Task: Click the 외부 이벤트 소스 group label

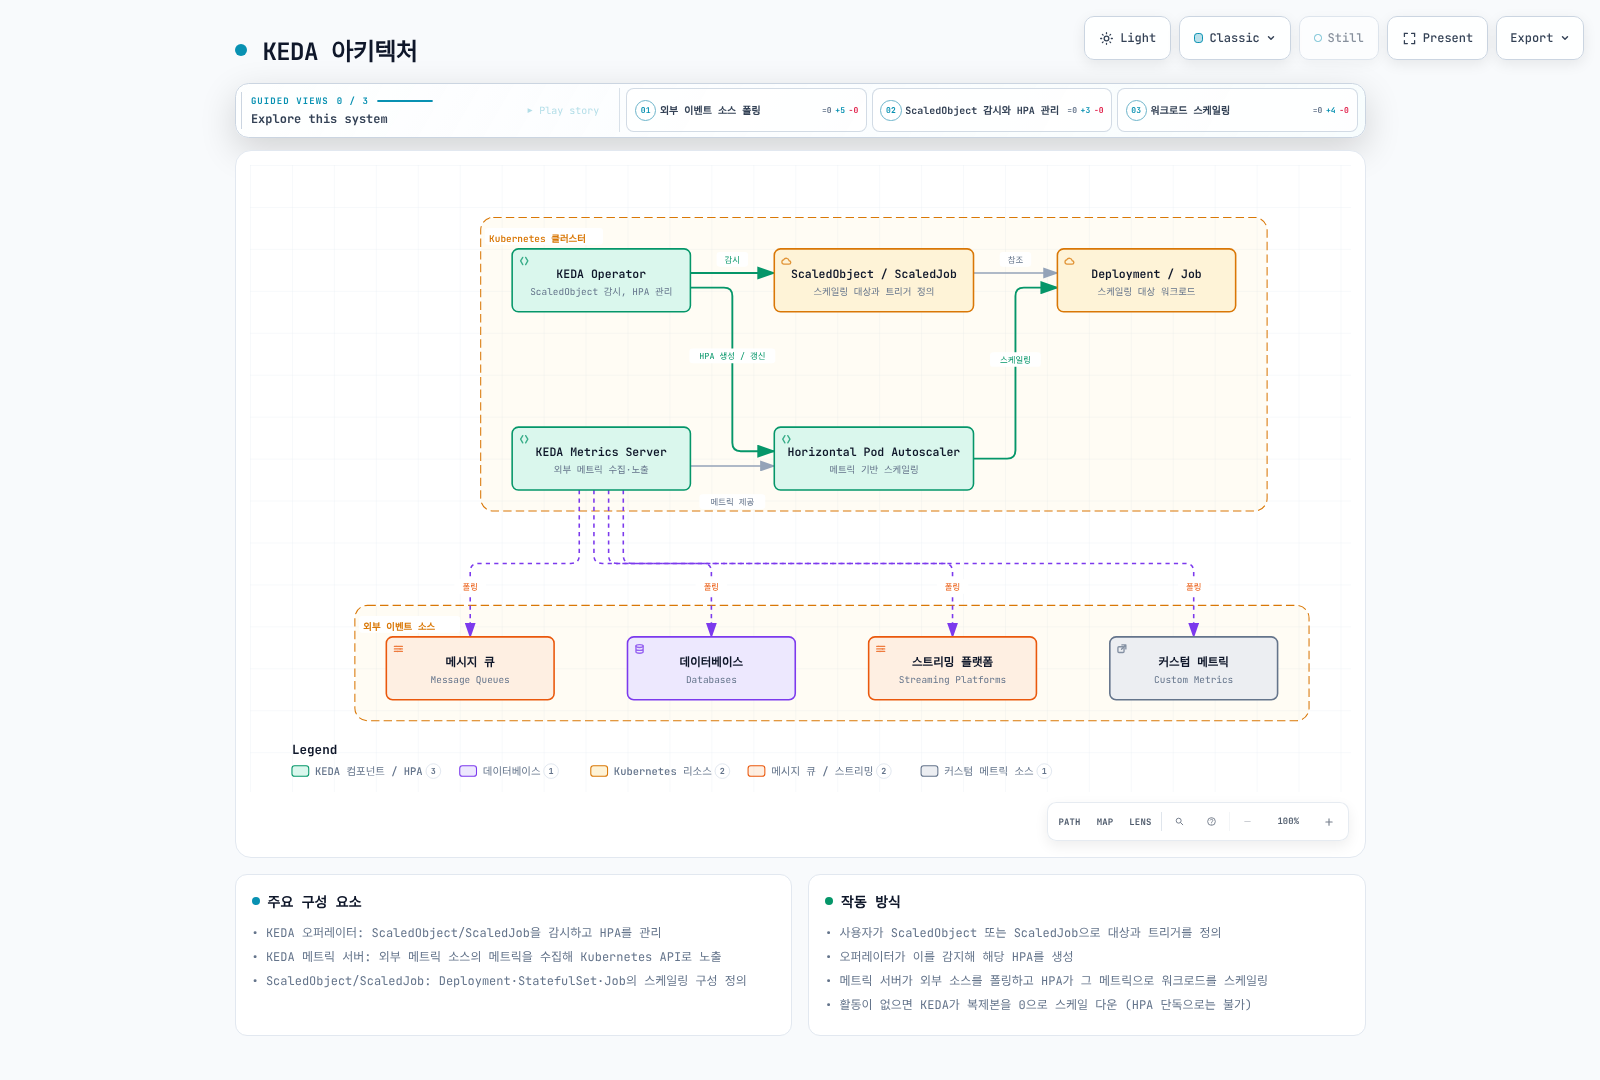Action: tap(399, 627)
